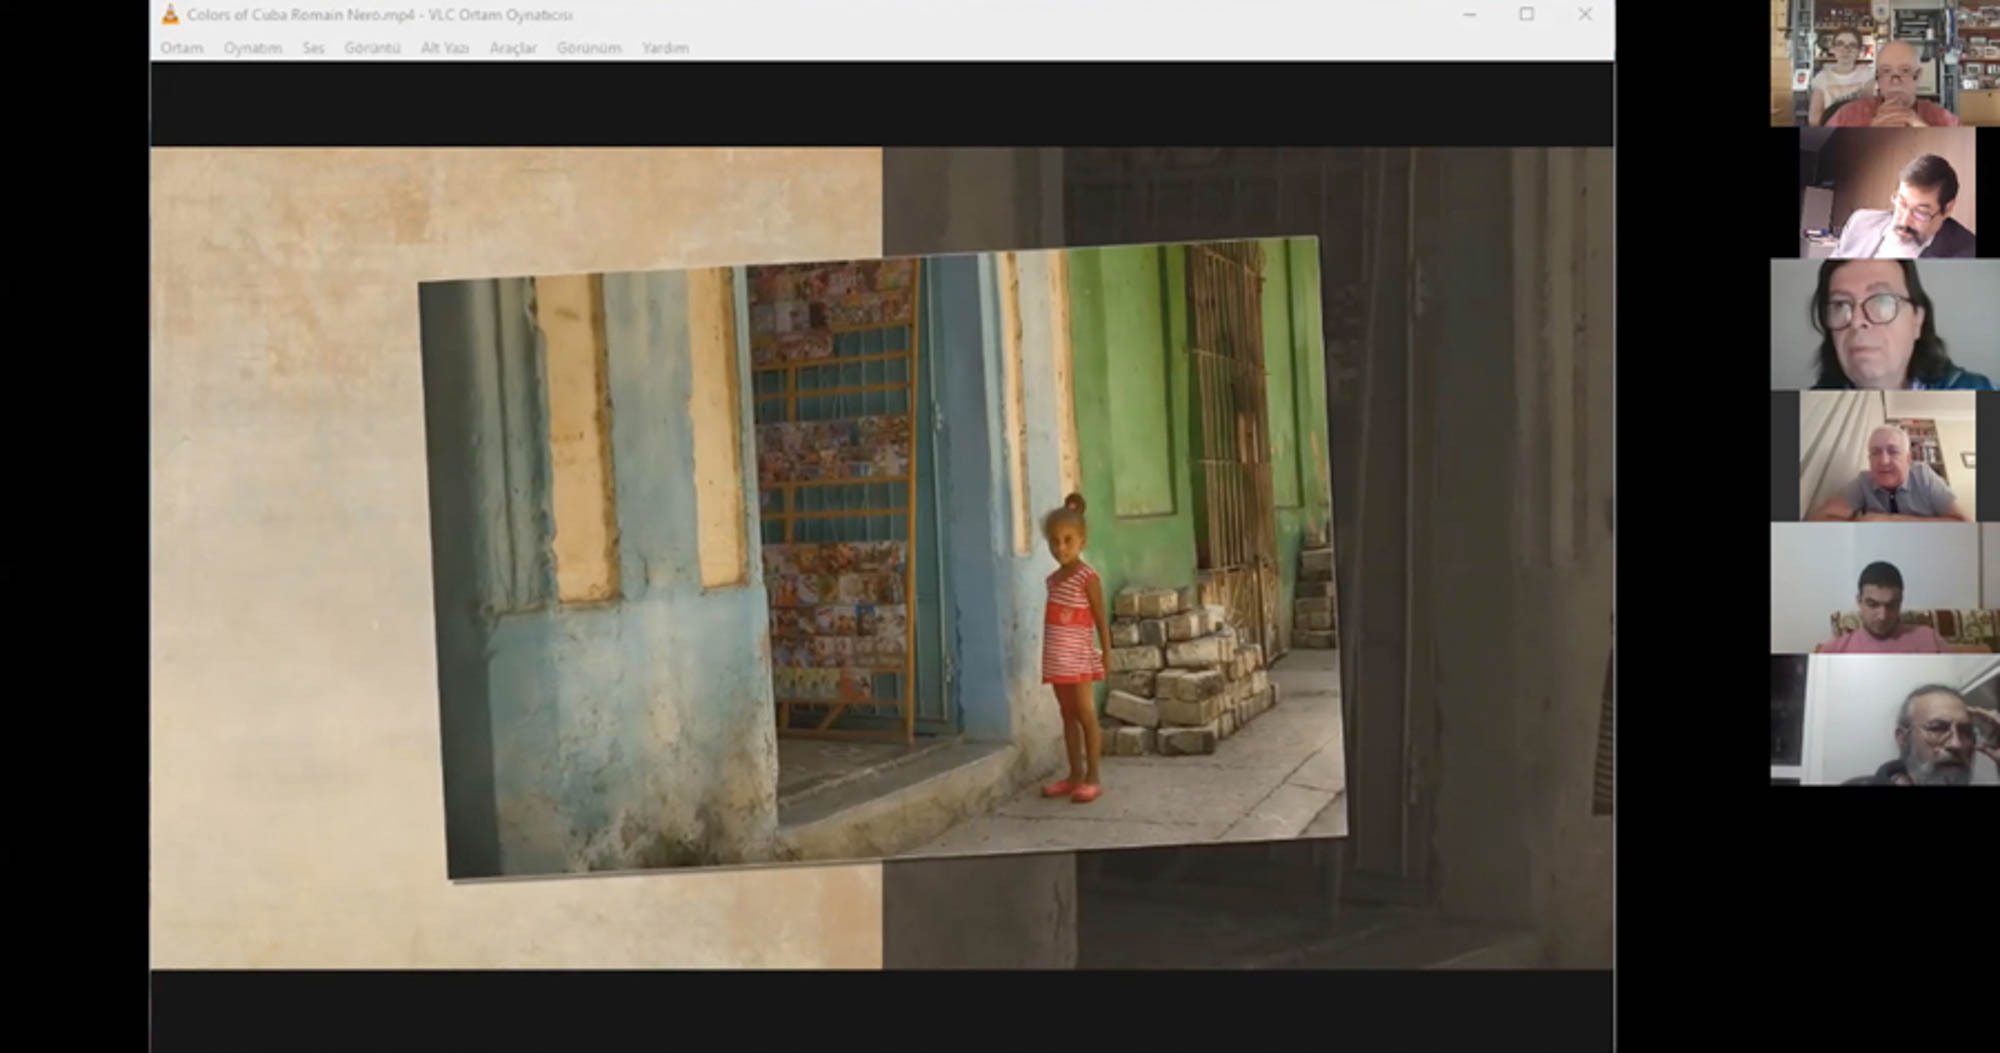The height and width of the screenshot is (1053, 2000).
Task: Open the Araçlar menu
Action: (x=513, y=48)
